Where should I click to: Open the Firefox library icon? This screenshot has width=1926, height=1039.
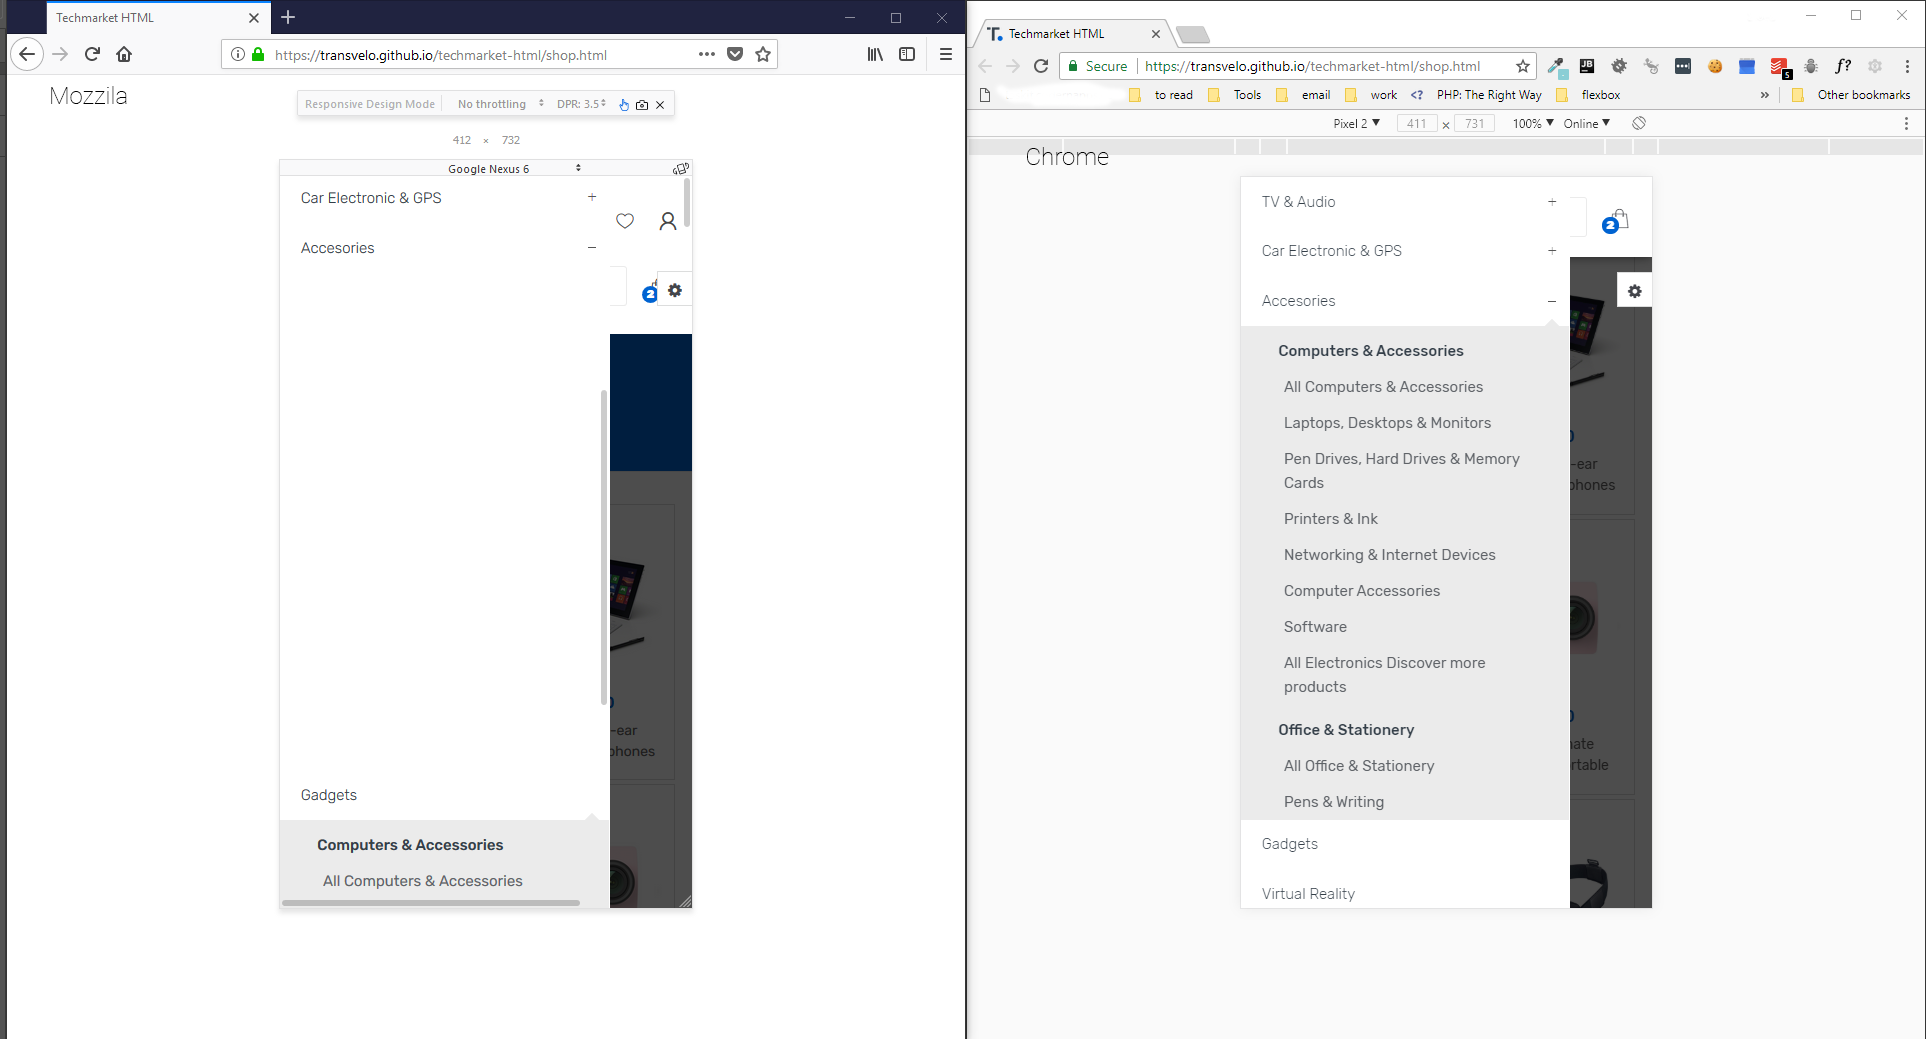[x=875, y=54]
